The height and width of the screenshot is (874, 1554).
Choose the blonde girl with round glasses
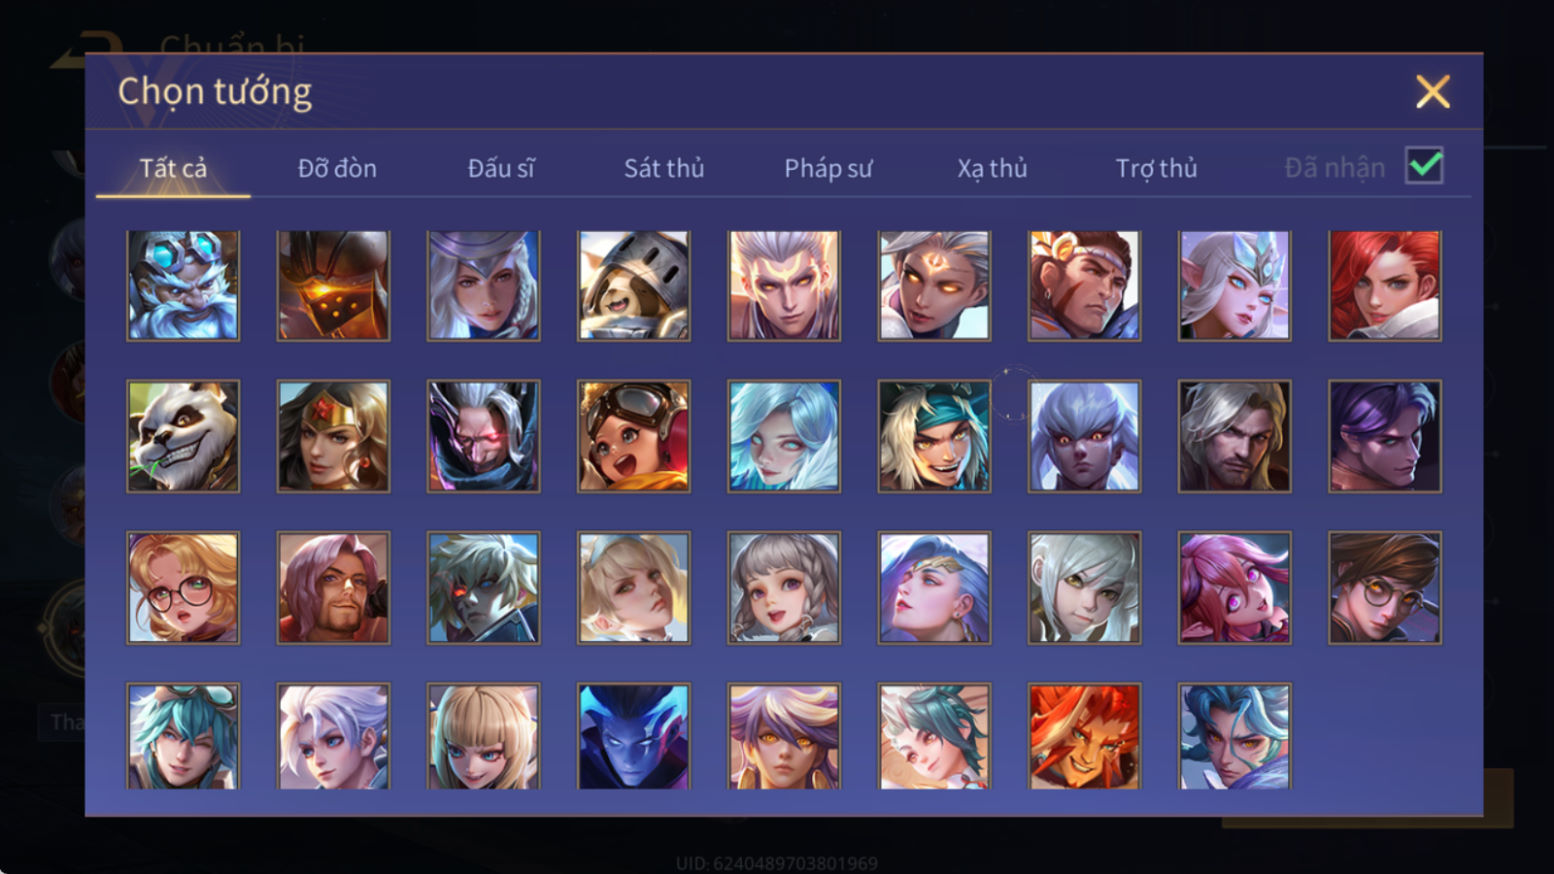pos(183,587)
